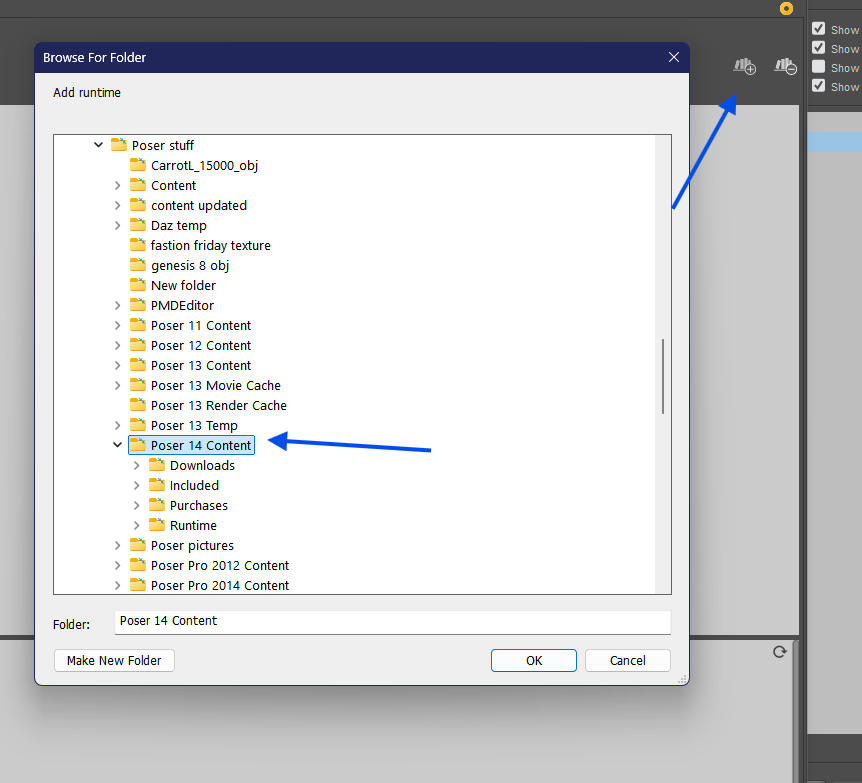862x783 pixels.
Task: Expand the Downloads subfolder
Action: coord(136,465)
